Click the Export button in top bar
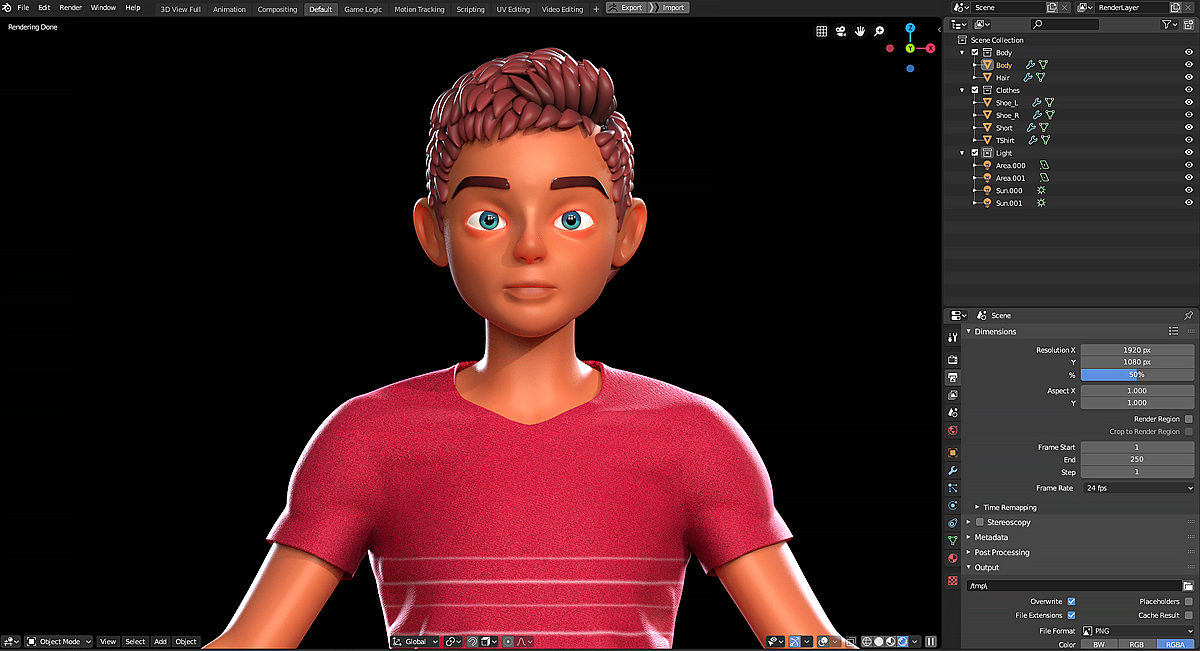1200x651 pixels. click(x=625, y=8)
